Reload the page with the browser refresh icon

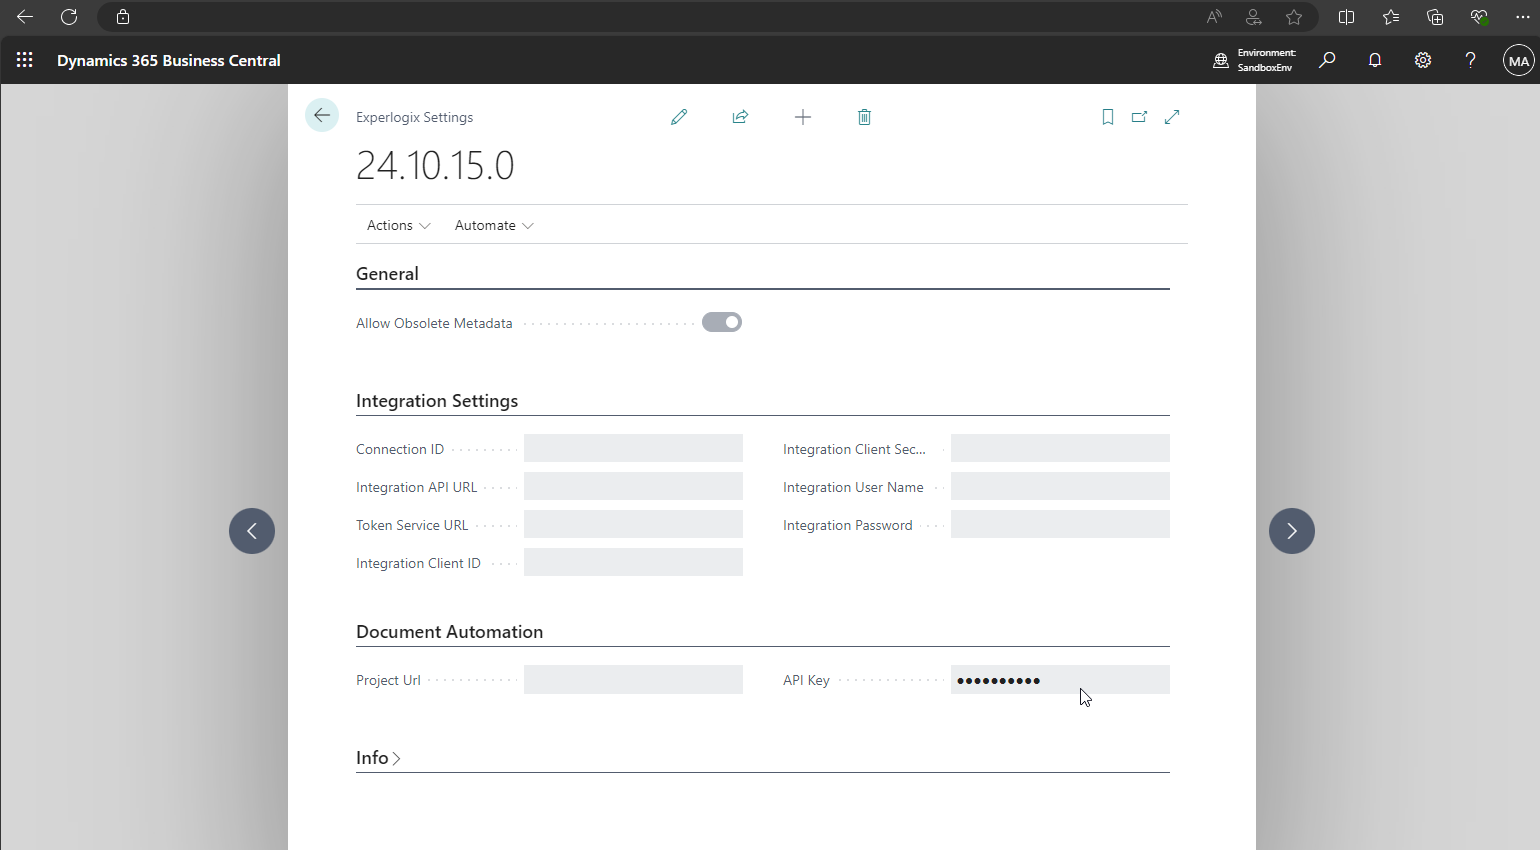[69, 17]
